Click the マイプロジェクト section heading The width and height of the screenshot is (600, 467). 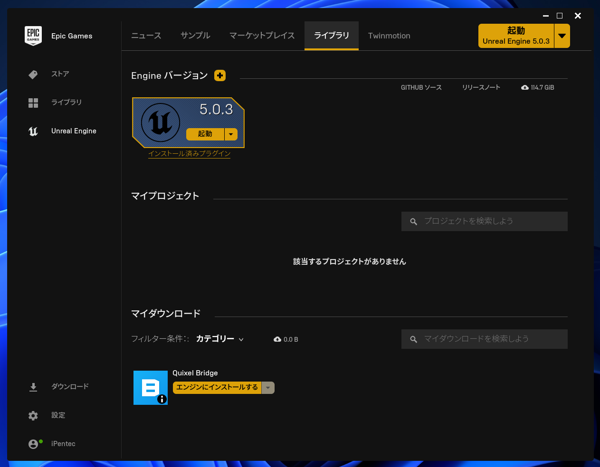coord(165,196)
